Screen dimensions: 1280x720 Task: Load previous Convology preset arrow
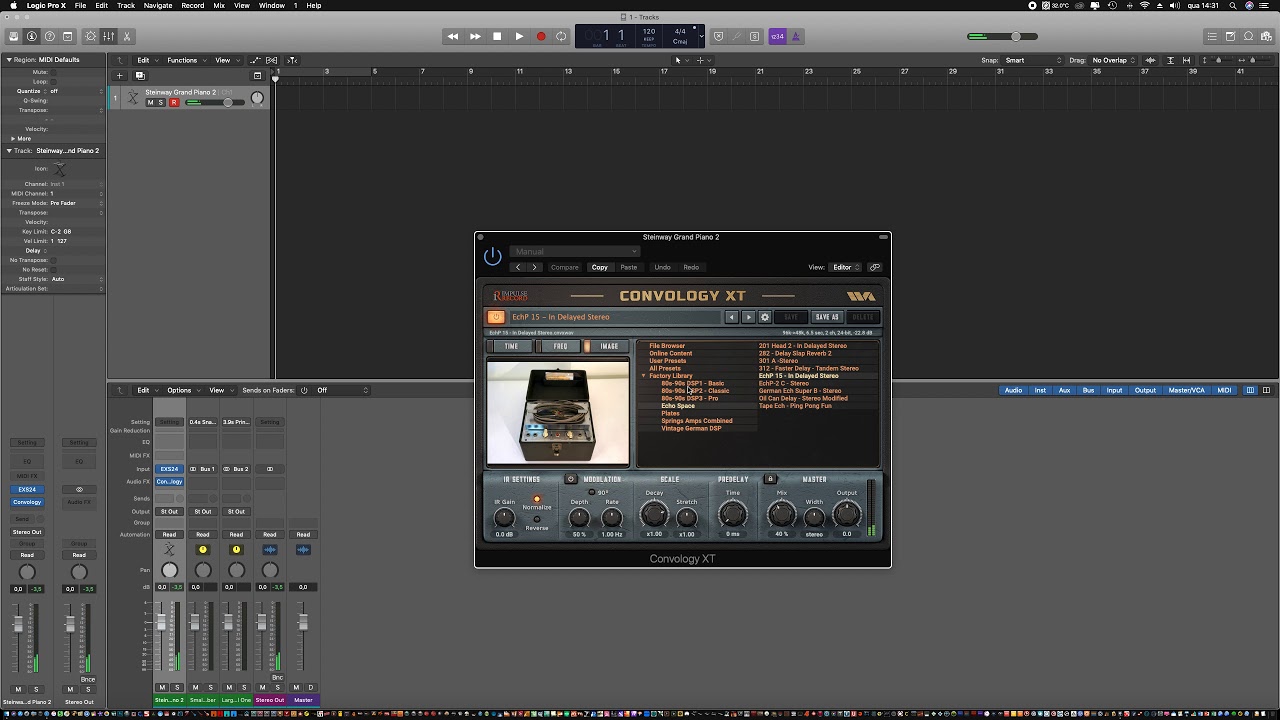(732, 317)
